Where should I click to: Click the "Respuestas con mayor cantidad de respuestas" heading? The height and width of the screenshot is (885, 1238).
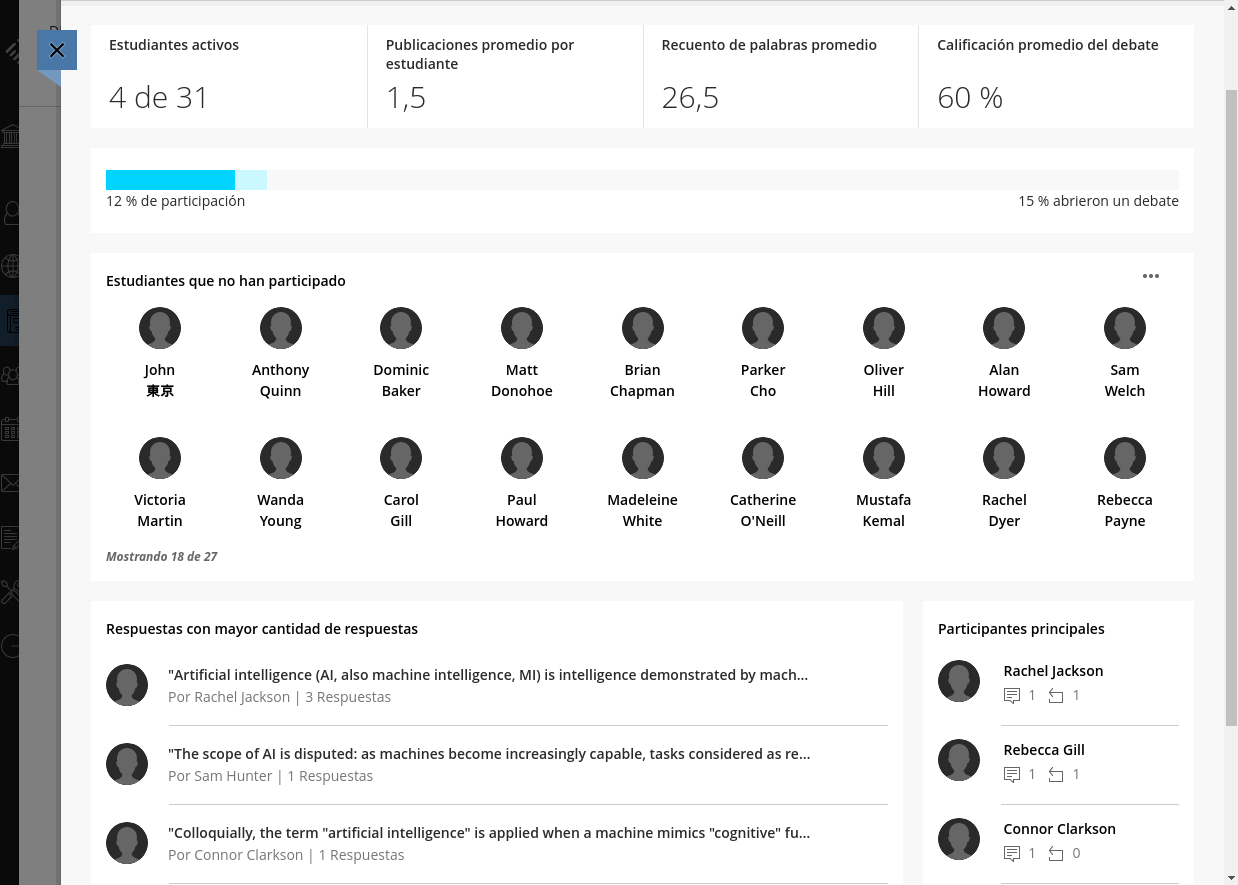(262, 629)
